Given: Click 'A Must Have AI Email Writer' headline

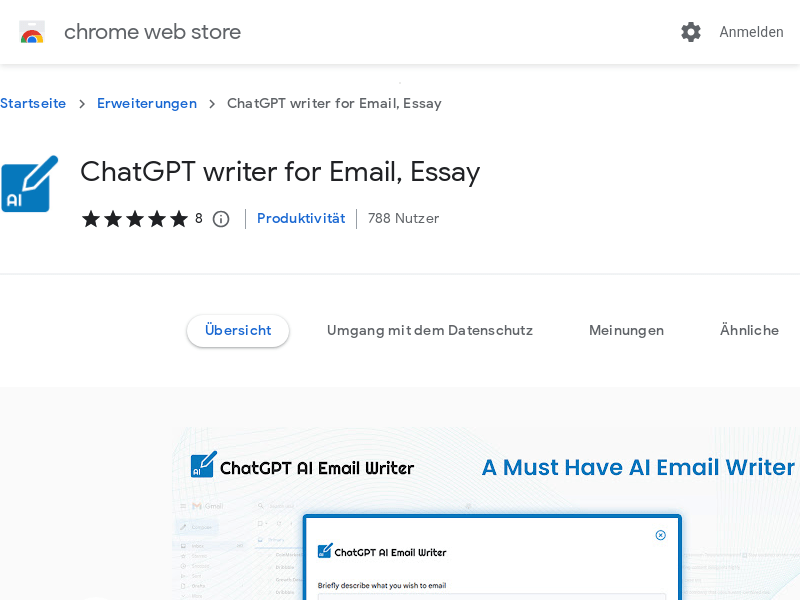Looking at the screenshot, I should pos(638,467).
